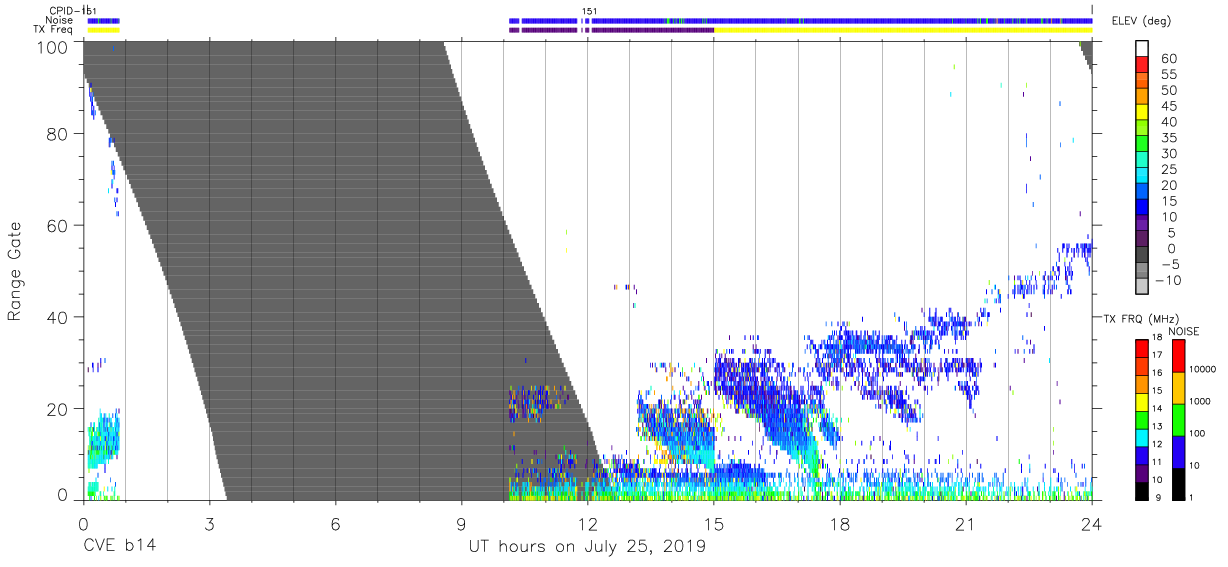Click the y-axis range gate label "20"
The width and height of the screenshot is (1228, 567).
[58, 409]
